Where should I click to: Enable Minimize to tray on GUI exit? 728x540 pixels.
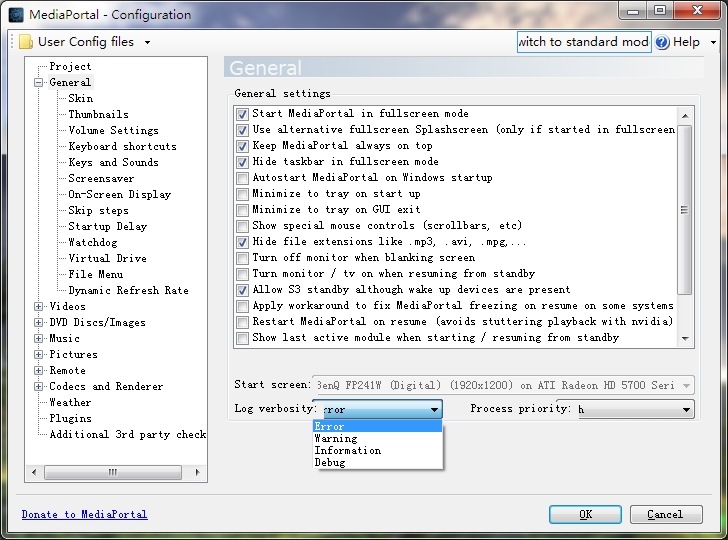pyautogui.click(x=242, y=210)
